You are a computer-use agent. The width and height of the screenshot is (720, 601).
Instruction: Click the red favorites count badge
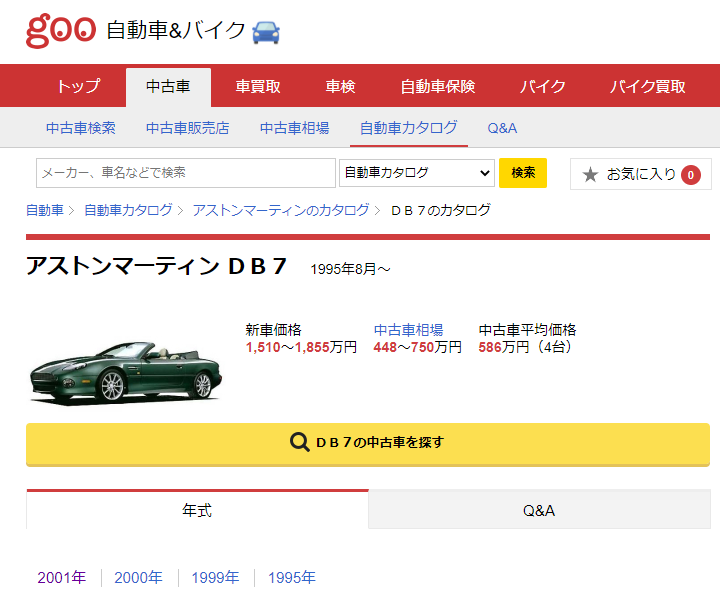[691, 175]
